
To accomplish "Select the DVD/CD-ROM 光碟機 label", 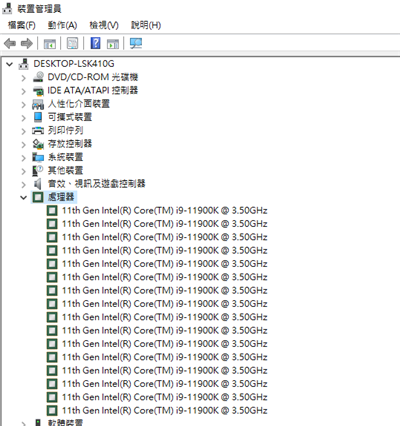I will click(x=93, y=77).
